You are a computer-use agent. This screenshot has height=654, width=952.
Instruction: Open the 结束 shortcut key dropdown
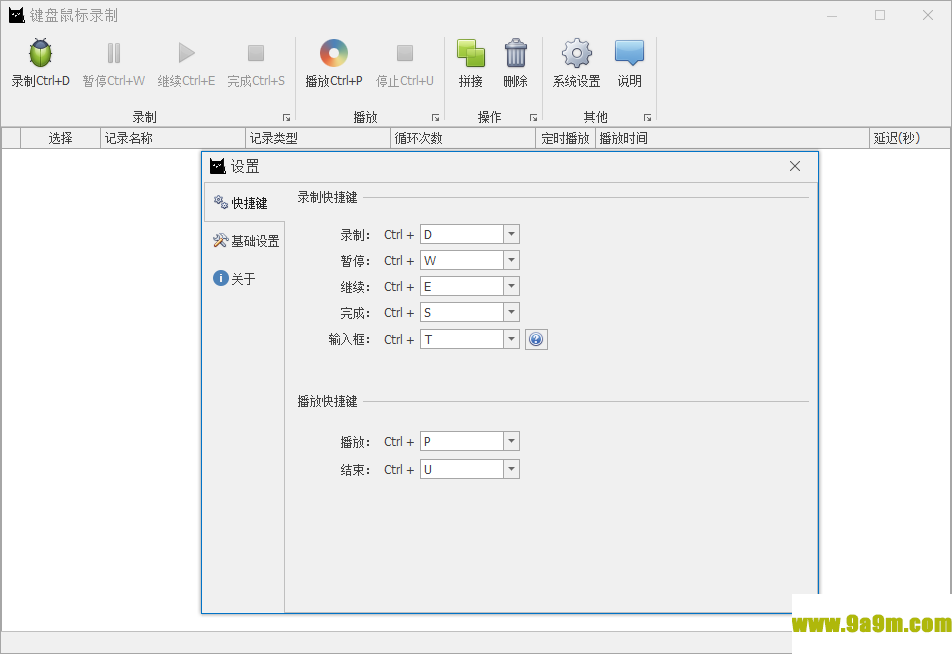511,469
